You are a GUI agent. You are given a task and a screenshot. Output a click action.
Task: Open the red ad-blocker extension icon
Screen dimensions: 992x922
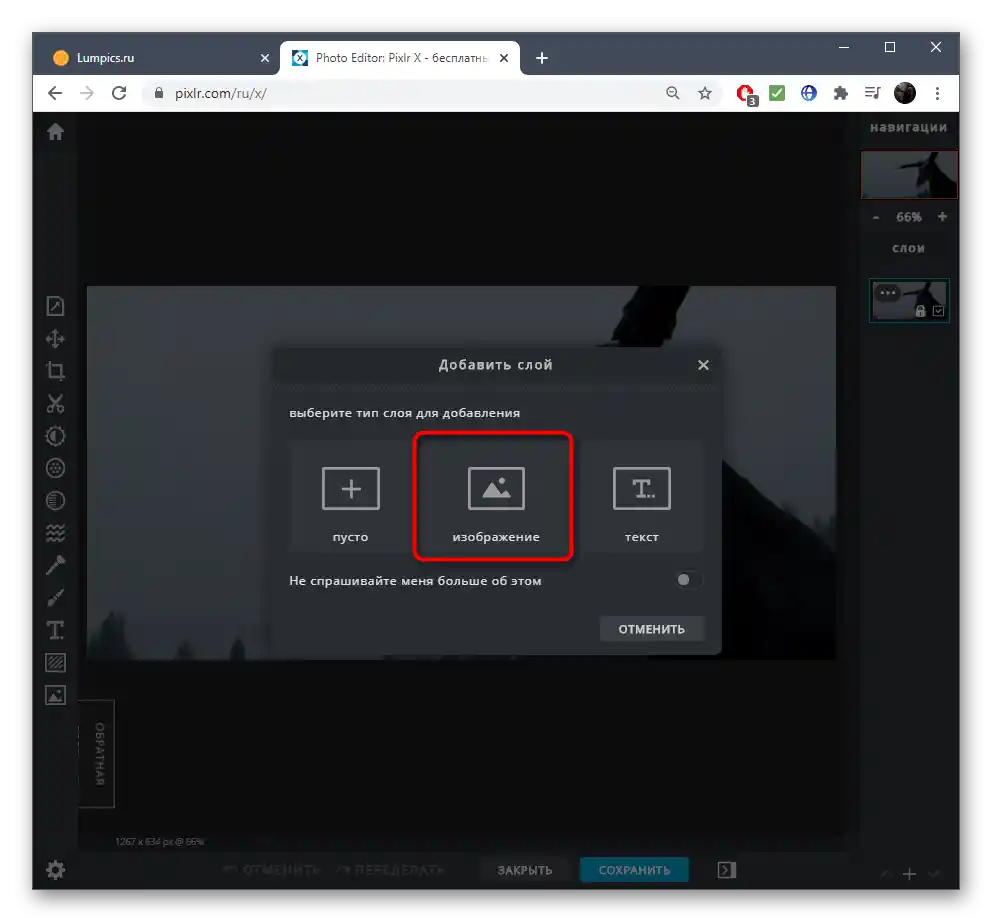pos(747,94)
